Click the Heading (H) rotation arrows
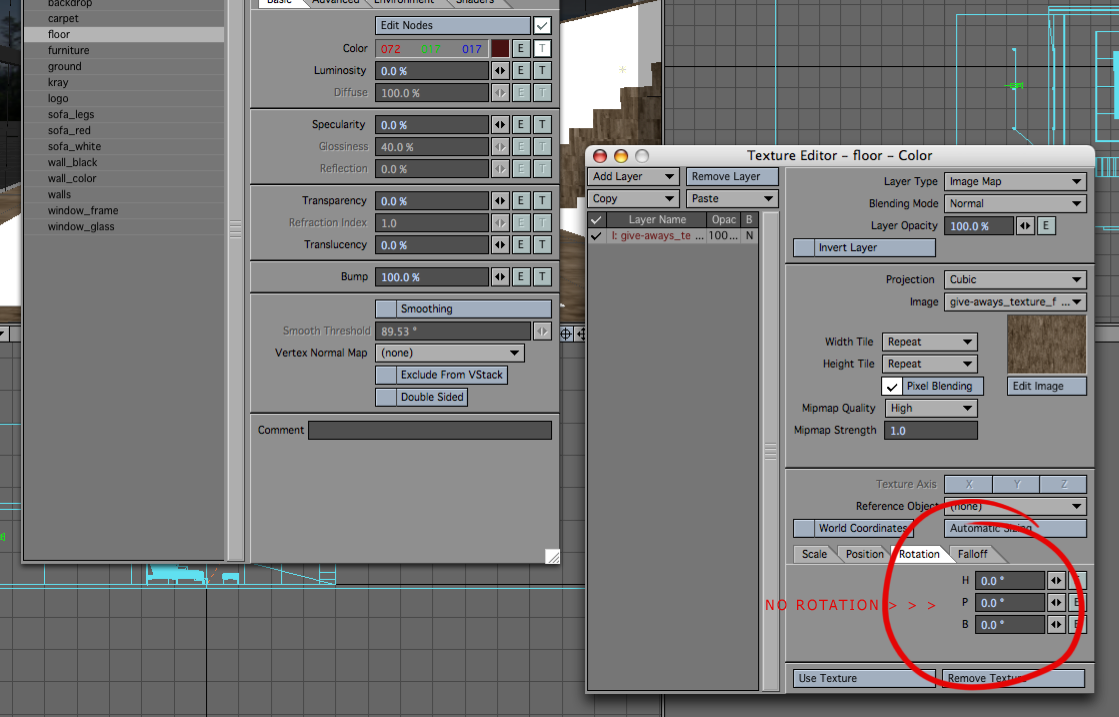The width and height of the screenshot is (1119, 717). [1056, 581]
